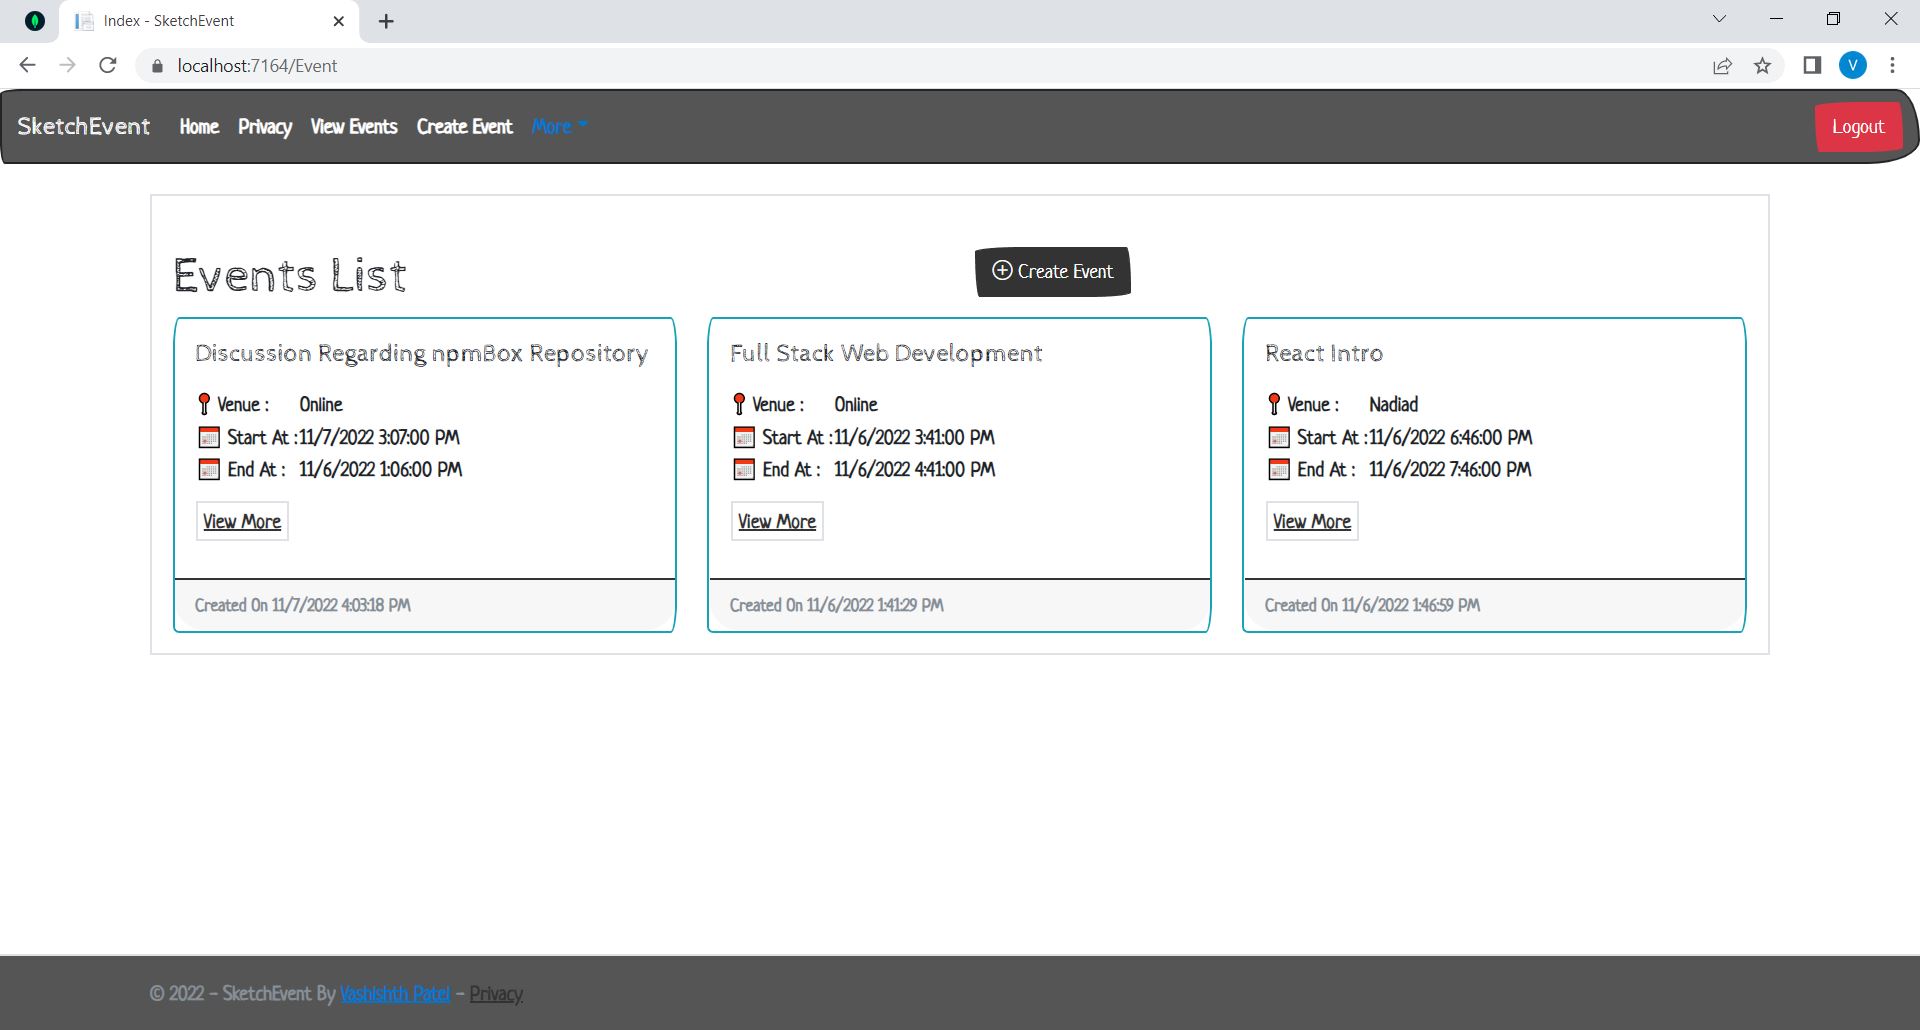Viewport: 1920px width, 1030px height.
Task: Open the Privacy link in the footer
Action: [x=496, y=994]
